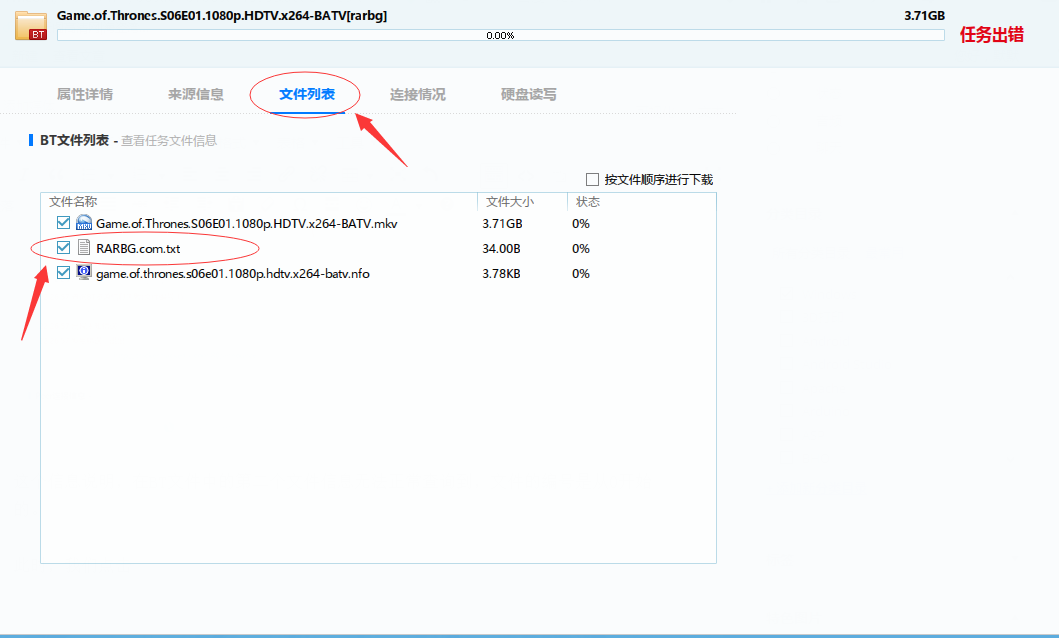Select the Game.of.Thrones mkv file name row
This screenshot has width=1059, height=638.
246,224
